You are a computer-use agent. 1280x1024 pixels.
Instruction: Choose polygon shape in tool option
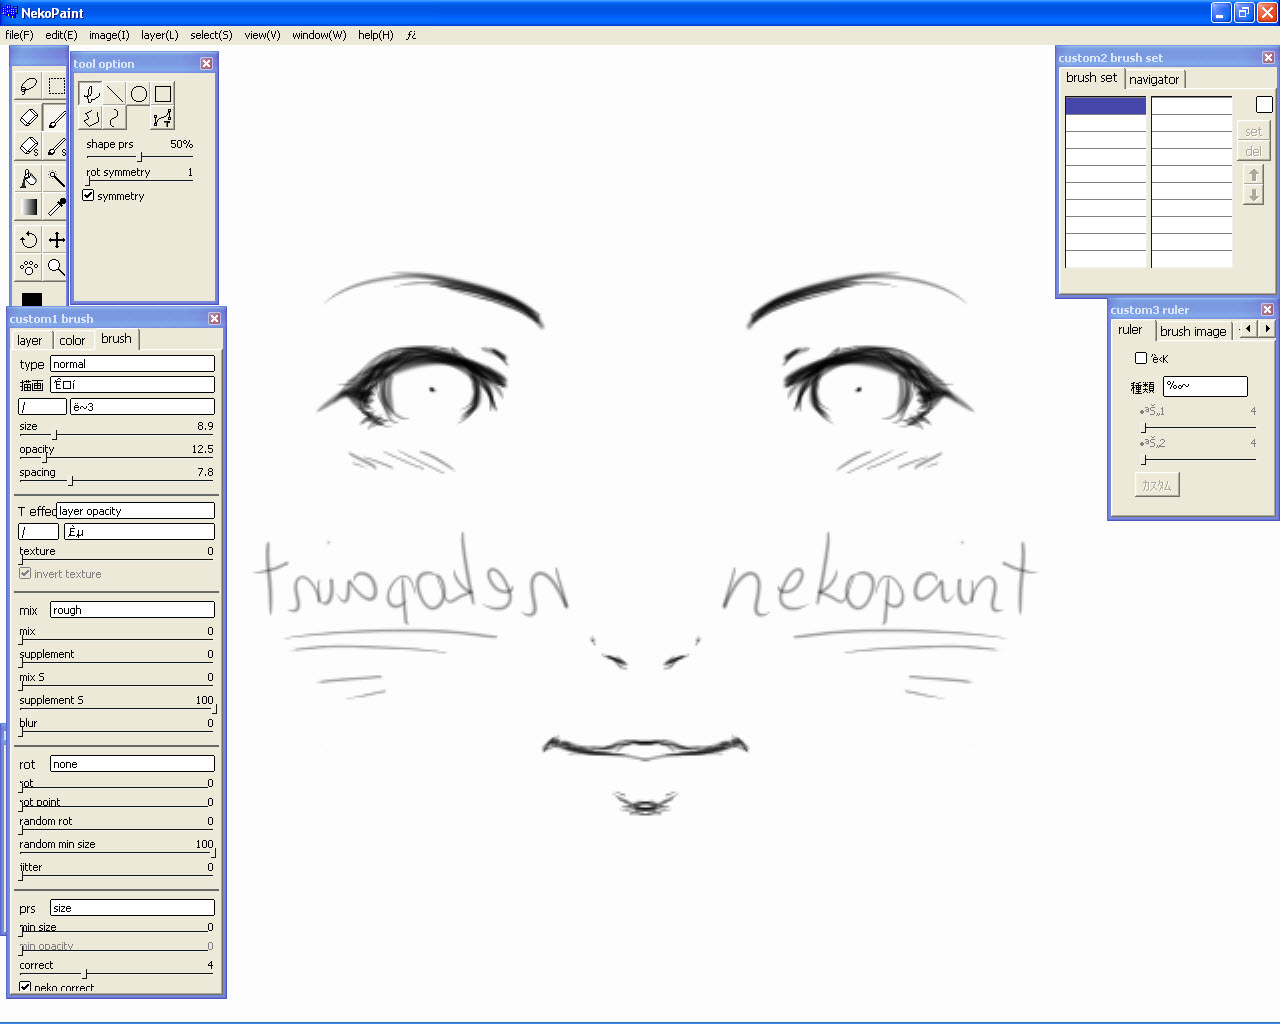click(91, 118)
